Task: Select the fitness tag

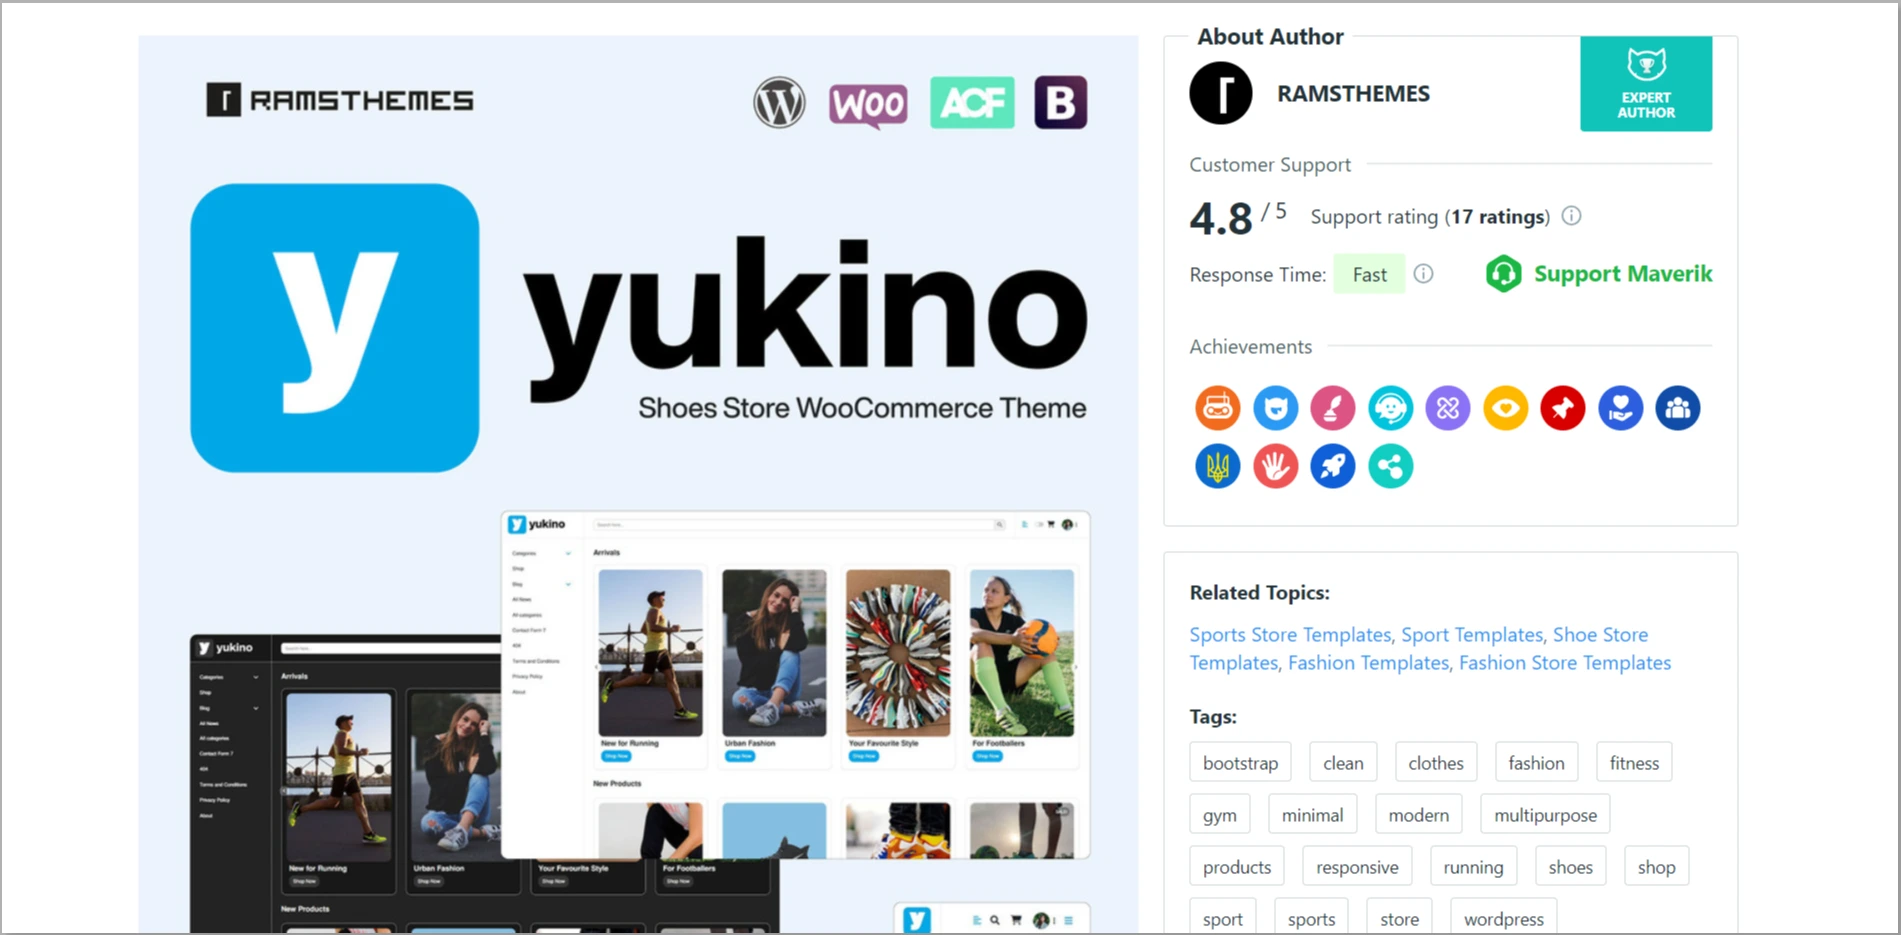Action: (x=1634, y=763)
